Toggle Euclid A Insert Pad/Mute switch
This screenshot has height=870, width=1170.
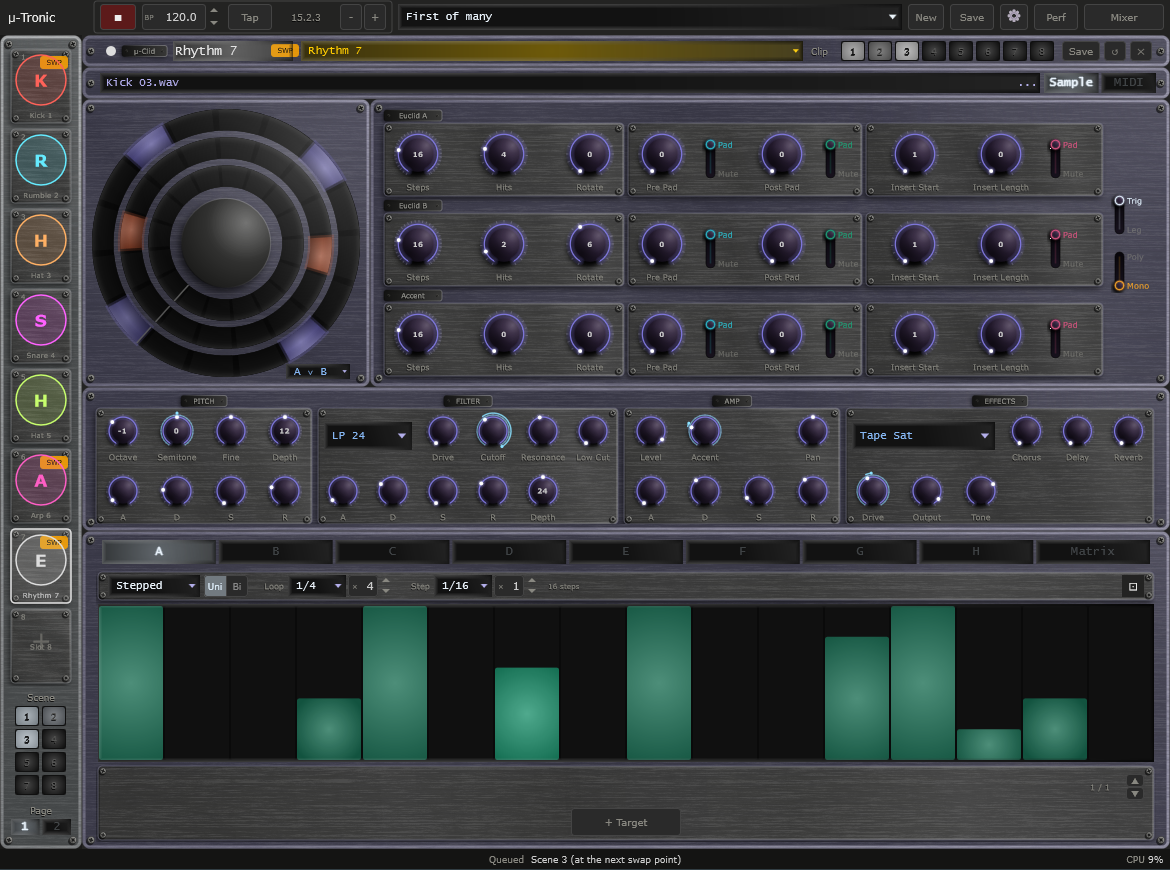coord(1055,159)
